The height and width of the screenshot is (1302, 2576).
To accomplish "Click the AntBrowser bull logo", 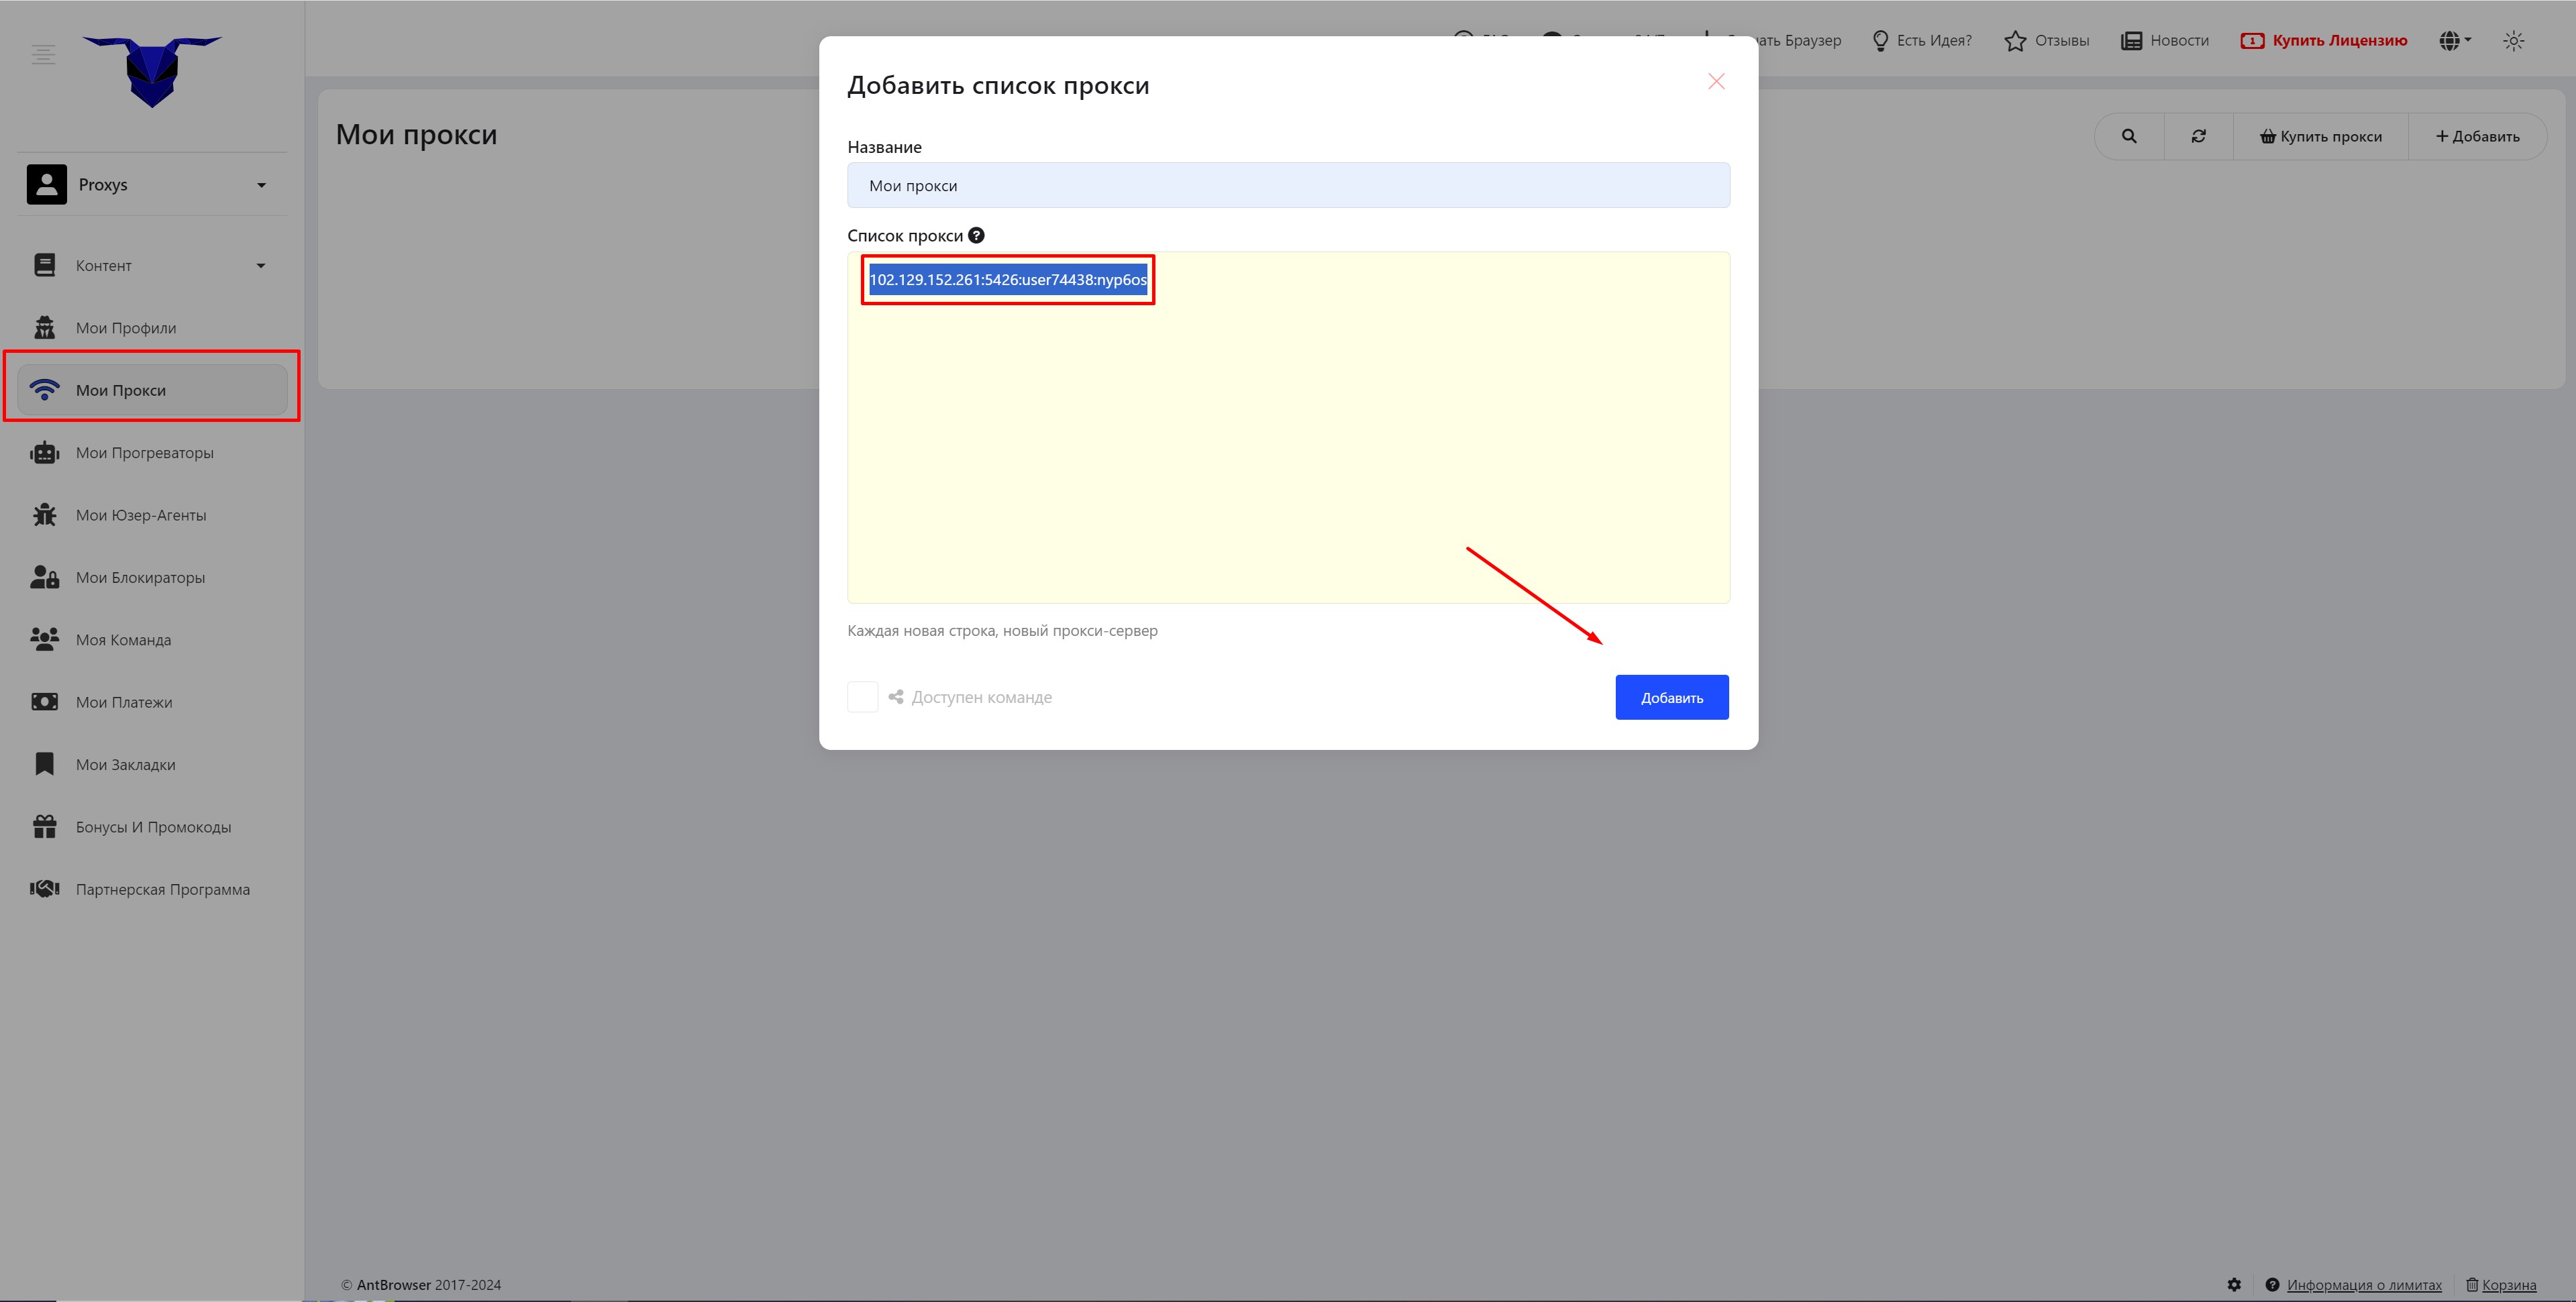I will [x=152, y=71].
